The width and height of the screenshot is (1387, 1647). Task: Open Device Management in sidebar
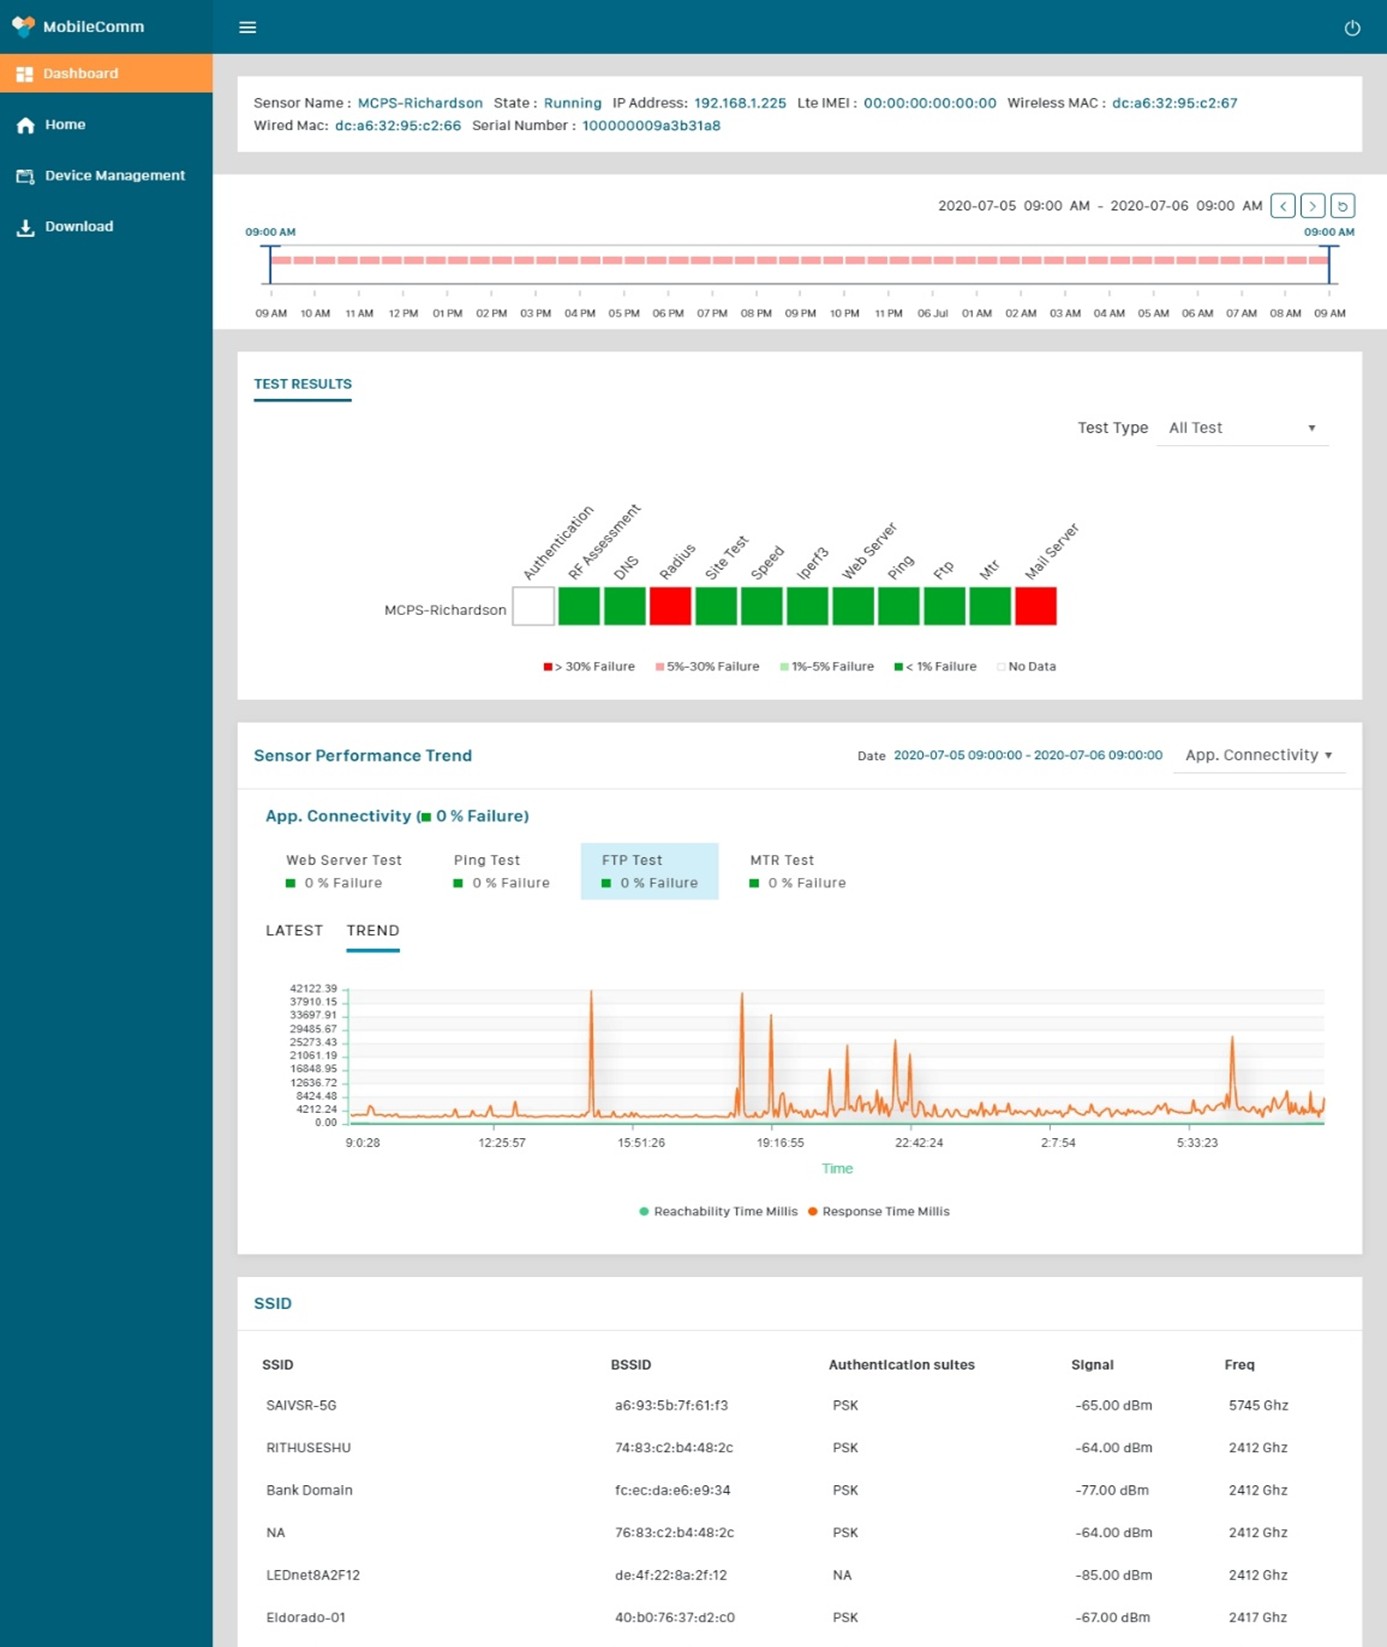(114, 176)
